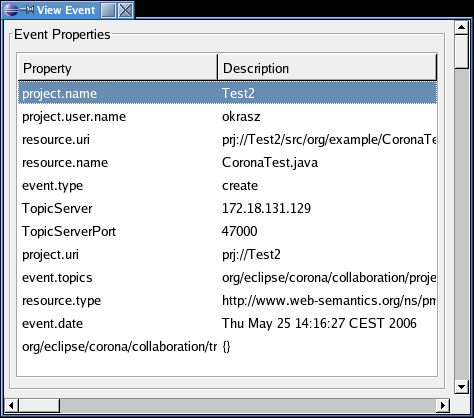Screen dimensions: 474x418
Task: Click the horizontal scrollbar left arrow
Action: tap(11, 406)
